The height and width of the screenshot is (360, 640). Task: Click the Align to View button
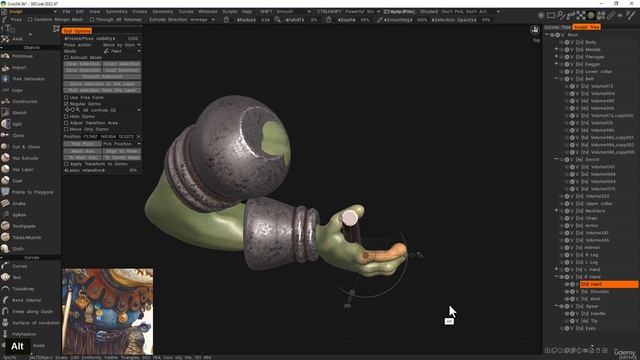122,151
